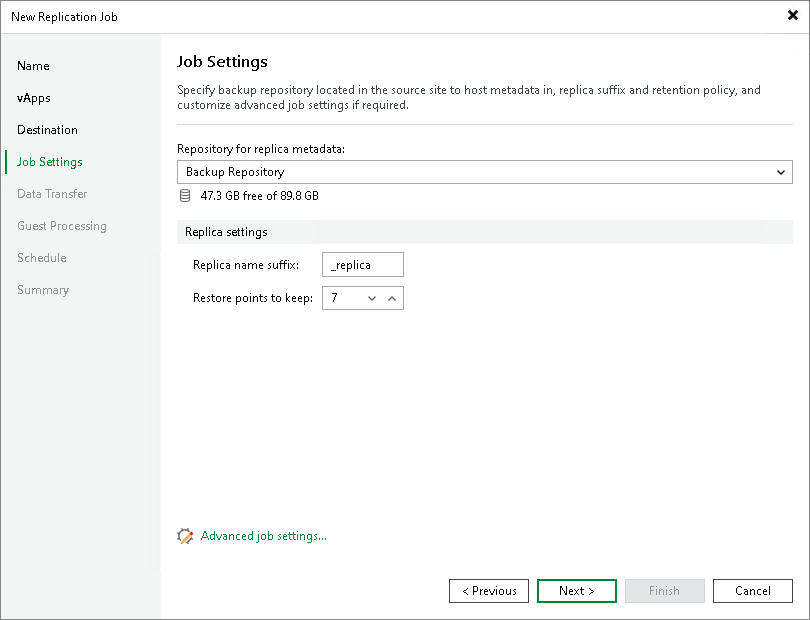Viewport: 810px width, 620px height.
Task: Click the 'Replica name suffix:' label
Action: coord(246,265)
